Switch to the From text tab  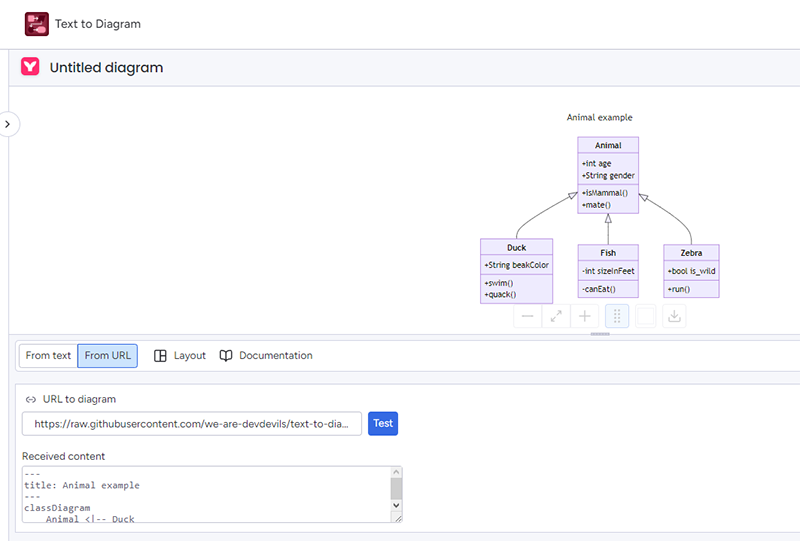tap(48, 356)
